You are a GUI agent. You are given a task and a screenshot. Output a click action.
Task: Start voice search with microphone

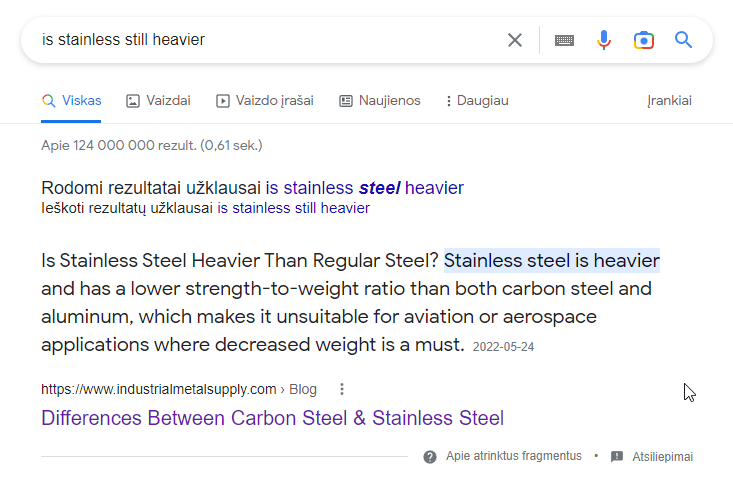pos(604,40)
